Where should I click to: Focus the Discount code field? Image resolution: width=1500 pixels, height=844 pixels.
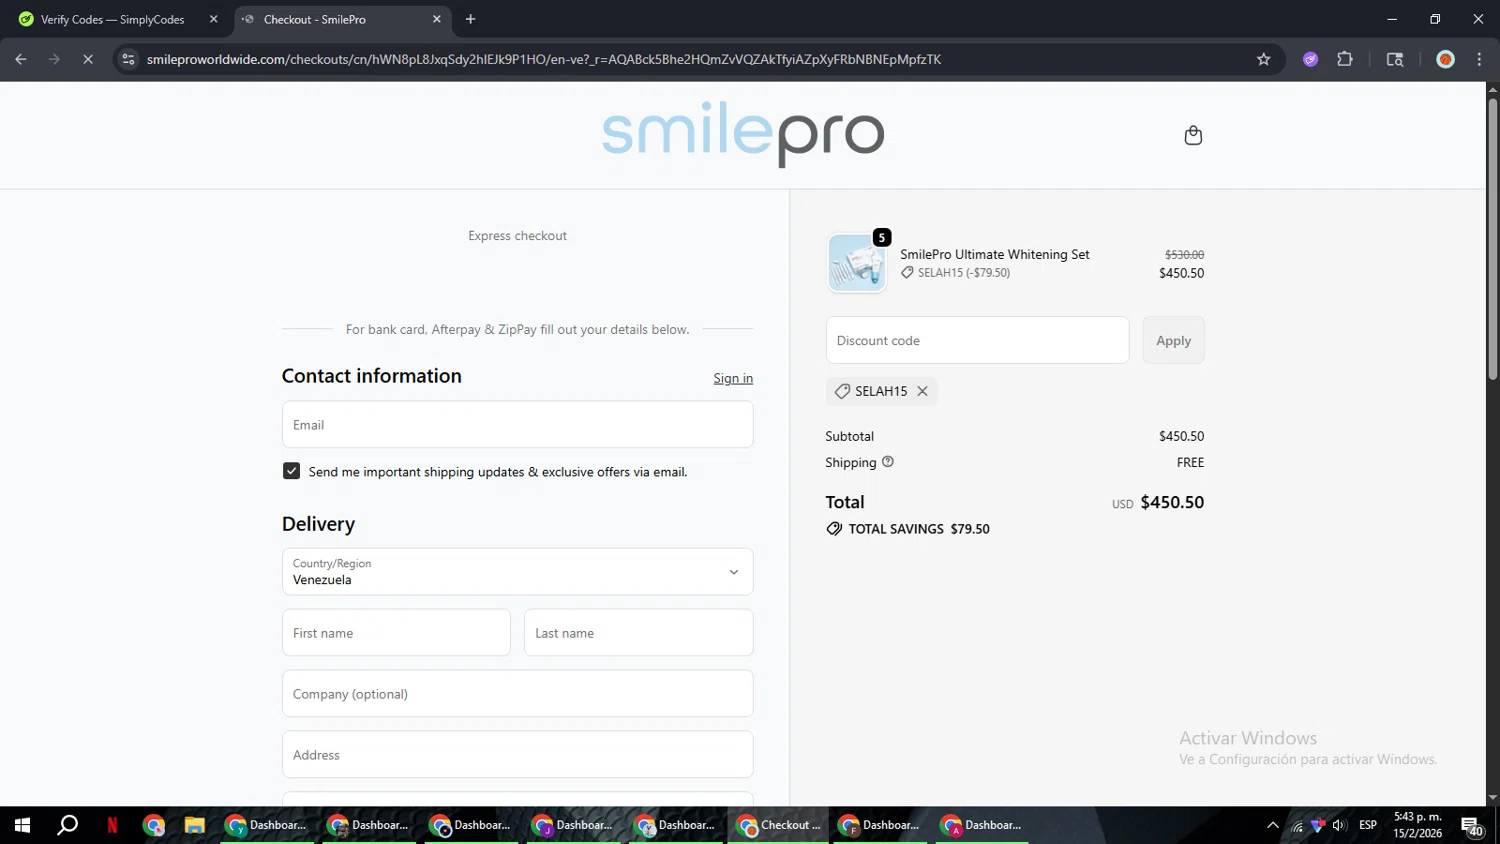[977, 340]
